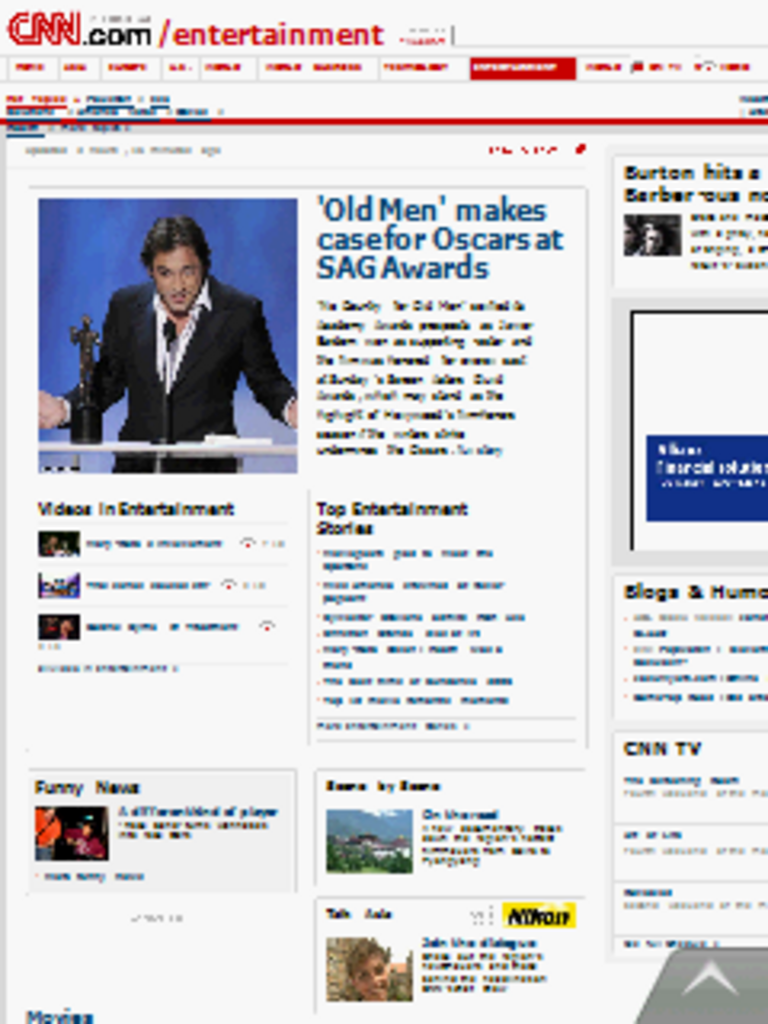Play the second video thumbnail in Videos in Entertainment
Image resolution: width=768 pixels, height=1024 pixels.
[x=59, y=585]
